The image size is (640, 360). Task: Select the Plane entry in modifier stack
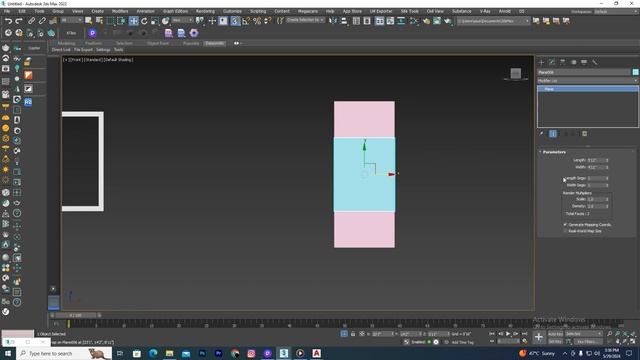coord(588,89)
